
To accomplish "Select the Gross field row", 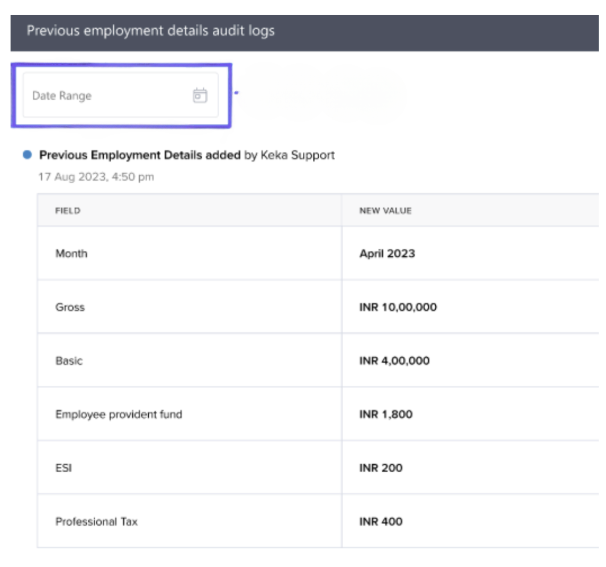I will tap(70, 307).
